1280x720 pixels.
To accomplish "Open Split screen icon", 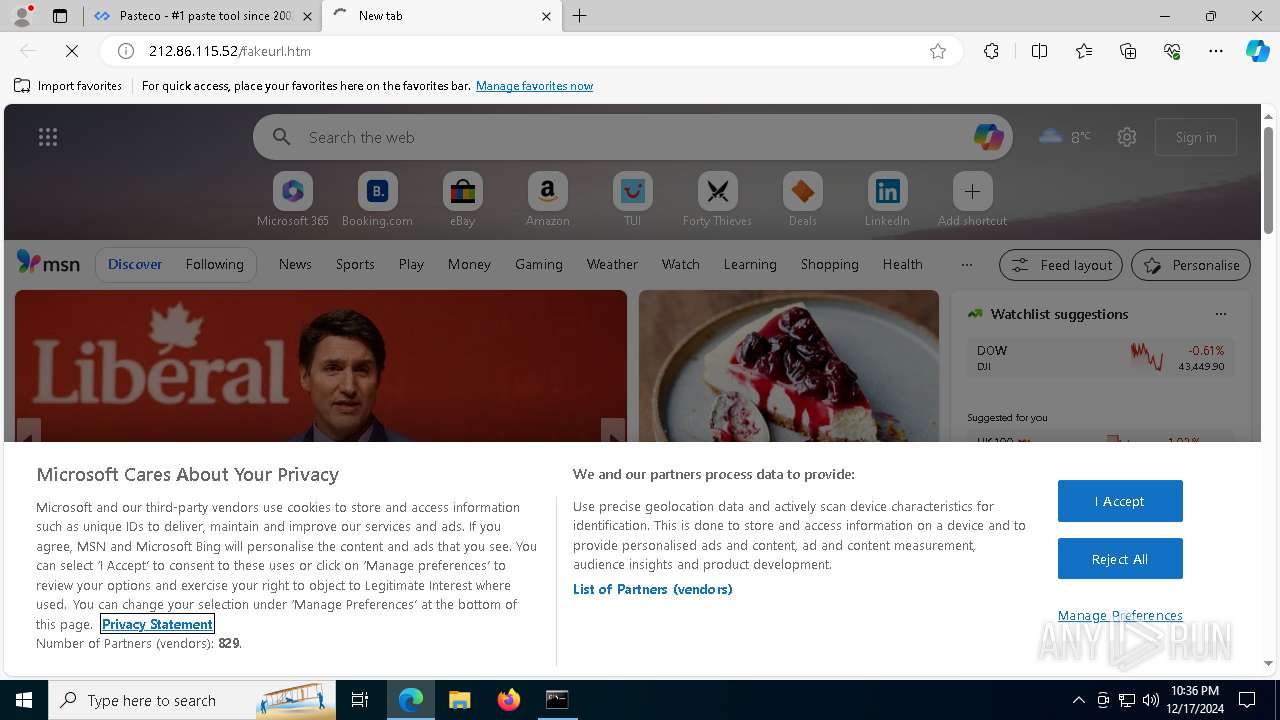I will [1039, 51].
